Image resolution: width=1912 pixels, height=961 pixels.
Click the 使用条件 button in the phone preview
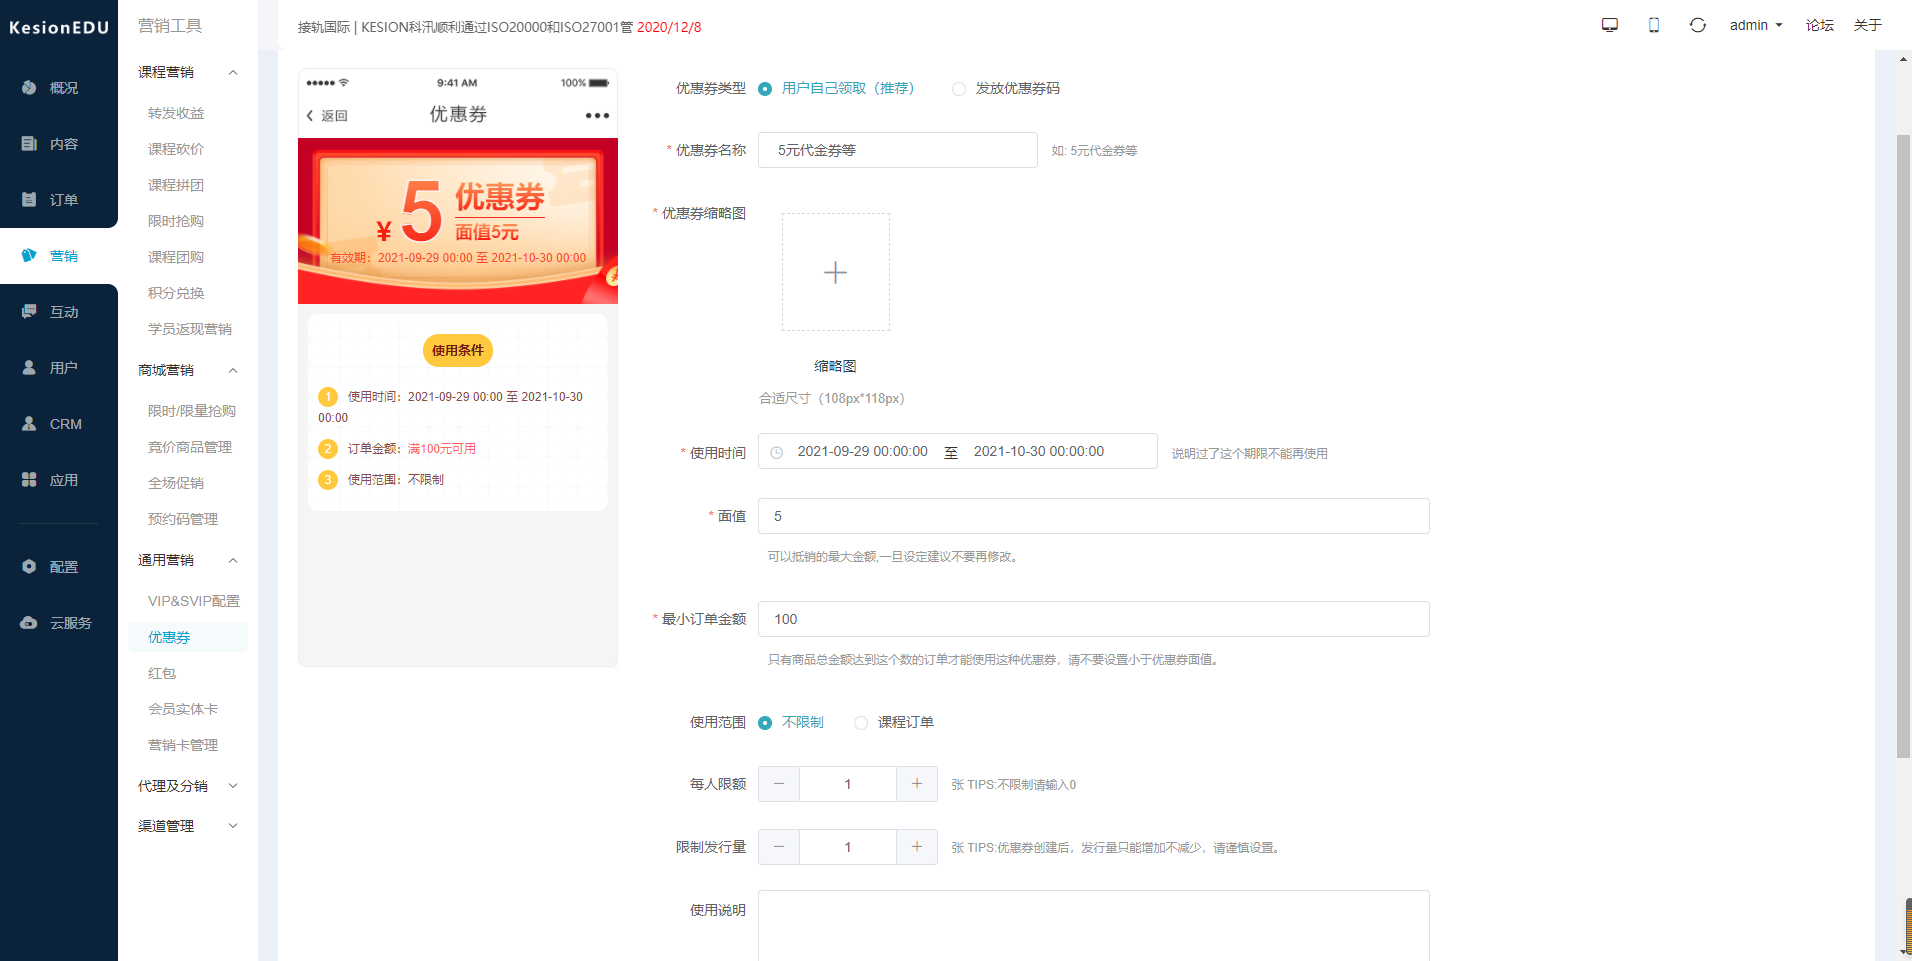pos(458,350)
